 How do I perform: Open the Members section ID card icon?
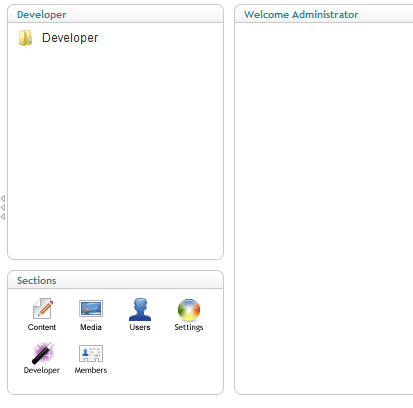pyautogui.click(x=91, y=353)
